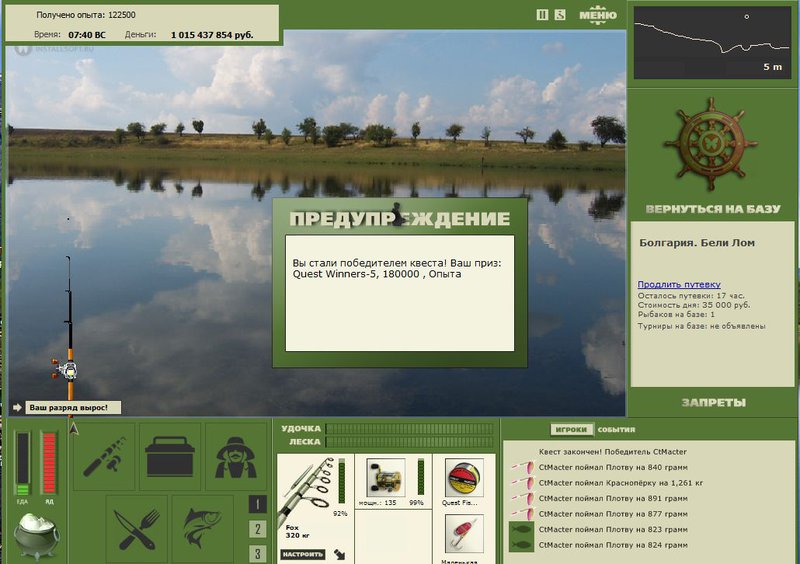The height and width of the screenshot is (564, 800).
Task: Click the Ваш разряд вырос! notification
Action: tap(73, 407)
